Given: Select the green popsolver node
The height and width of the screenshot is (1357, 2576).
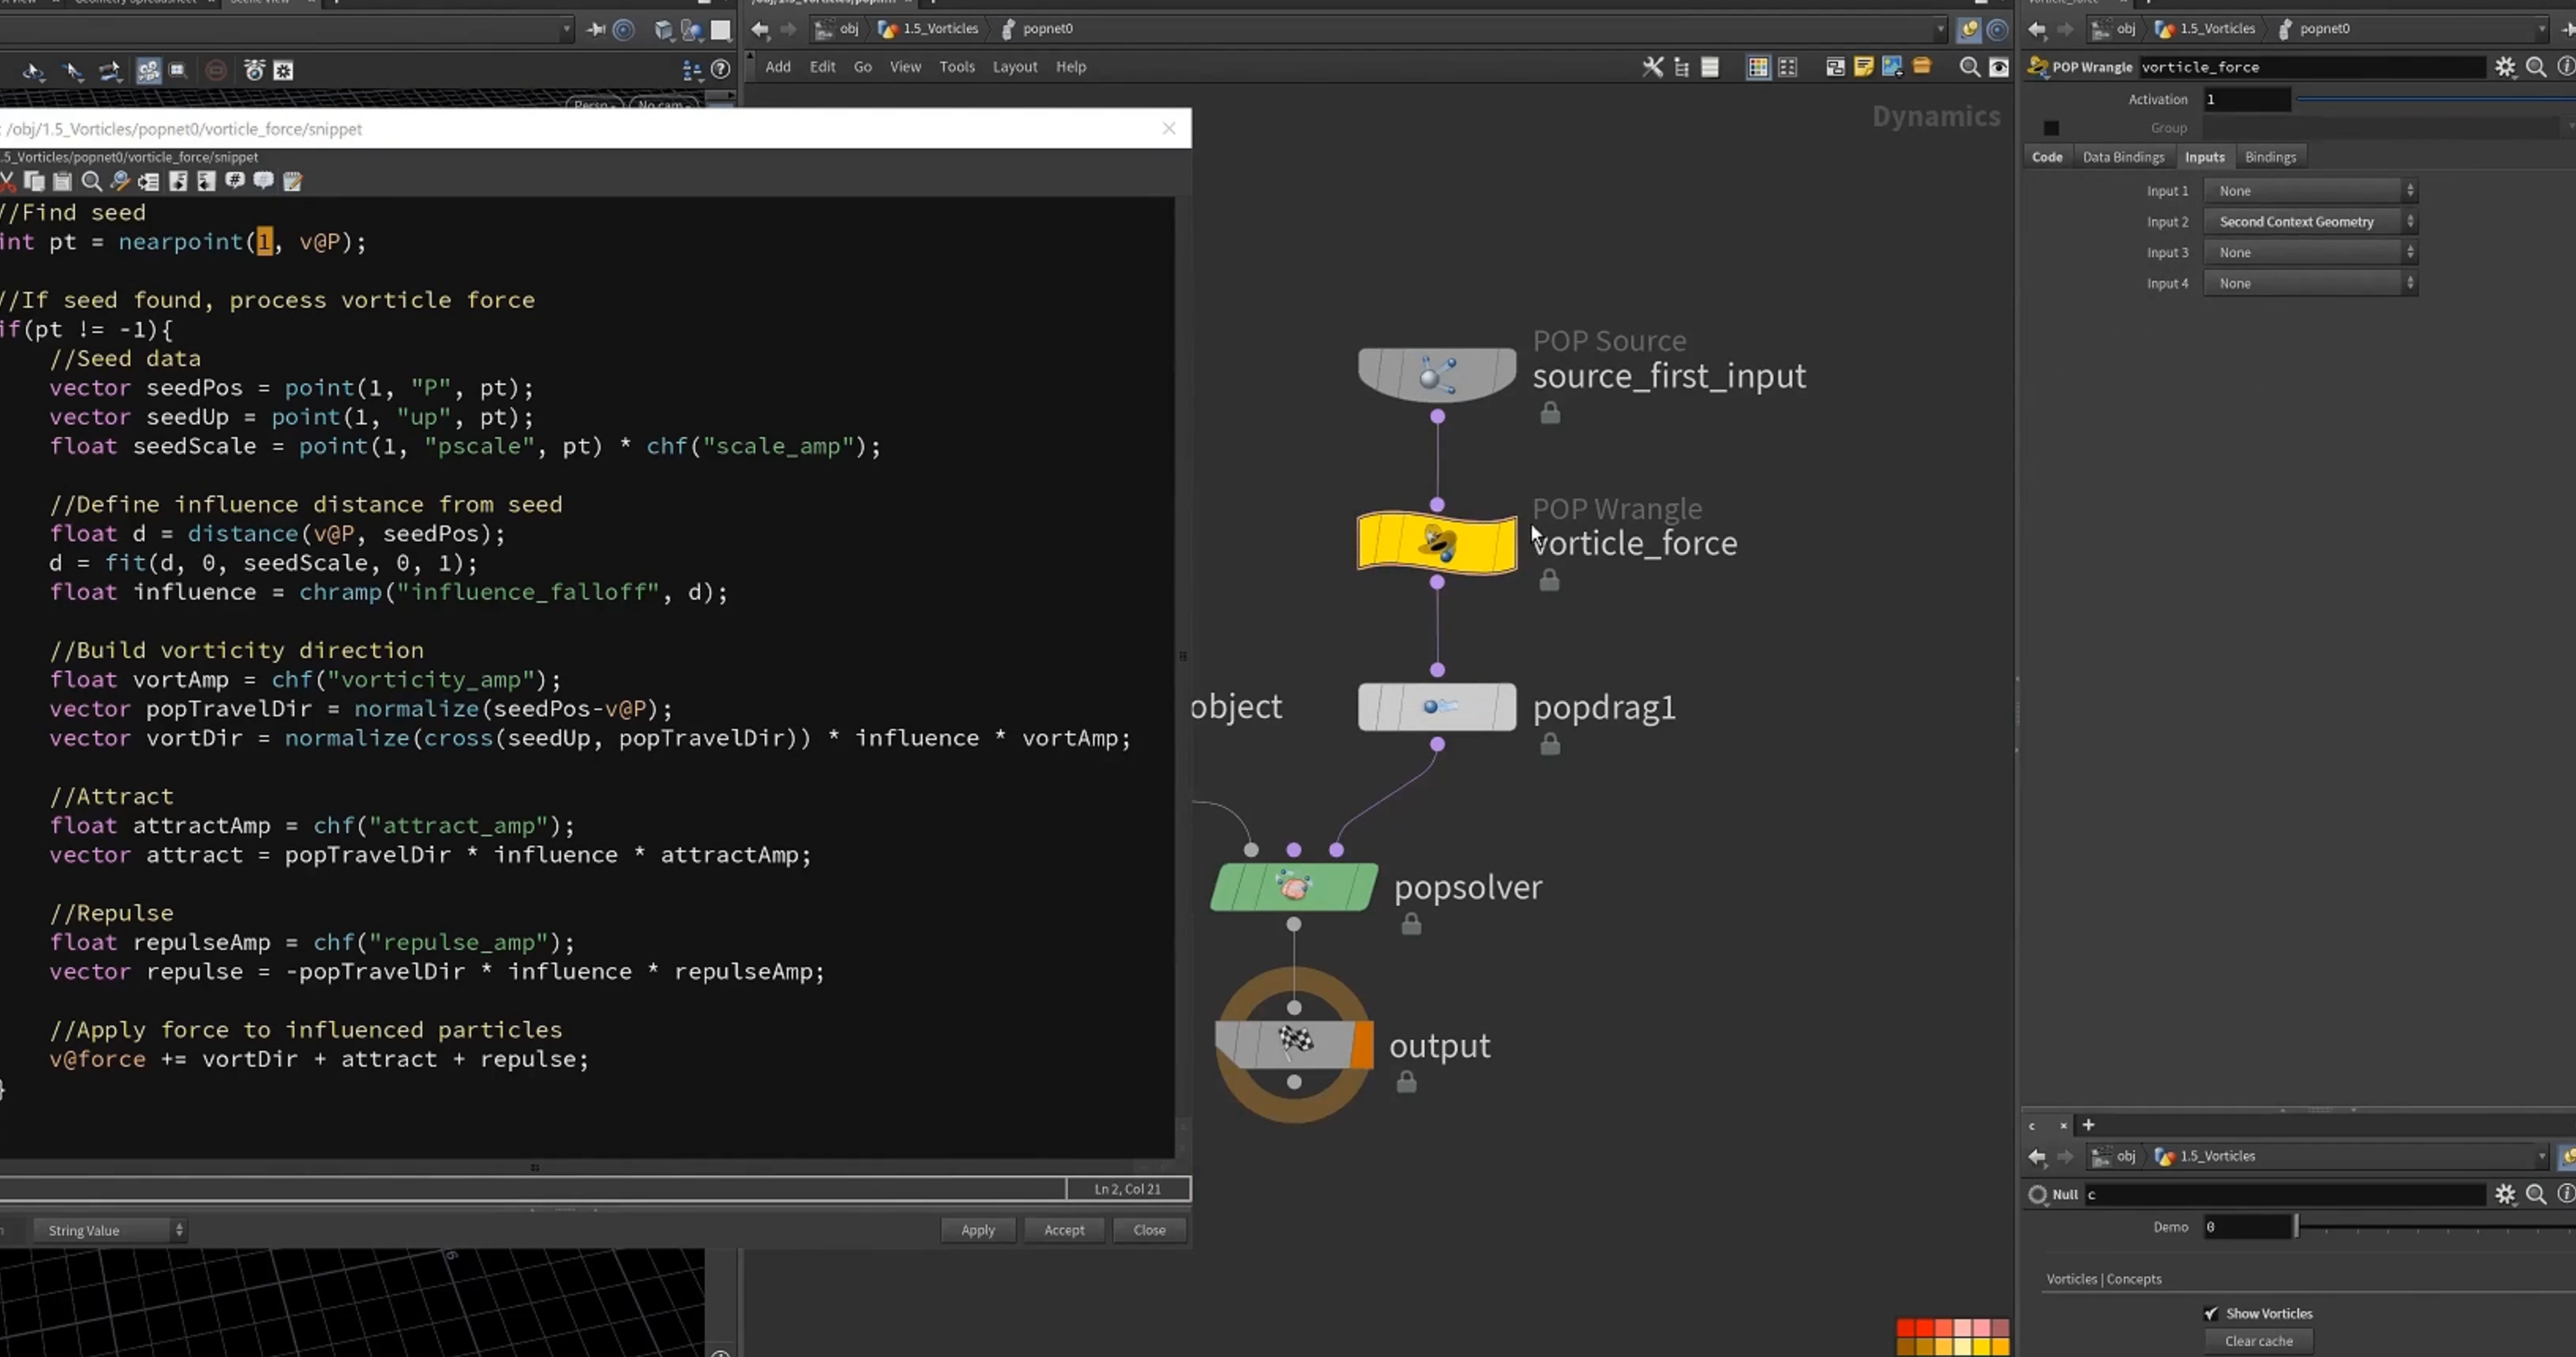Looking at the screenshot, I should pos(1294,887).
